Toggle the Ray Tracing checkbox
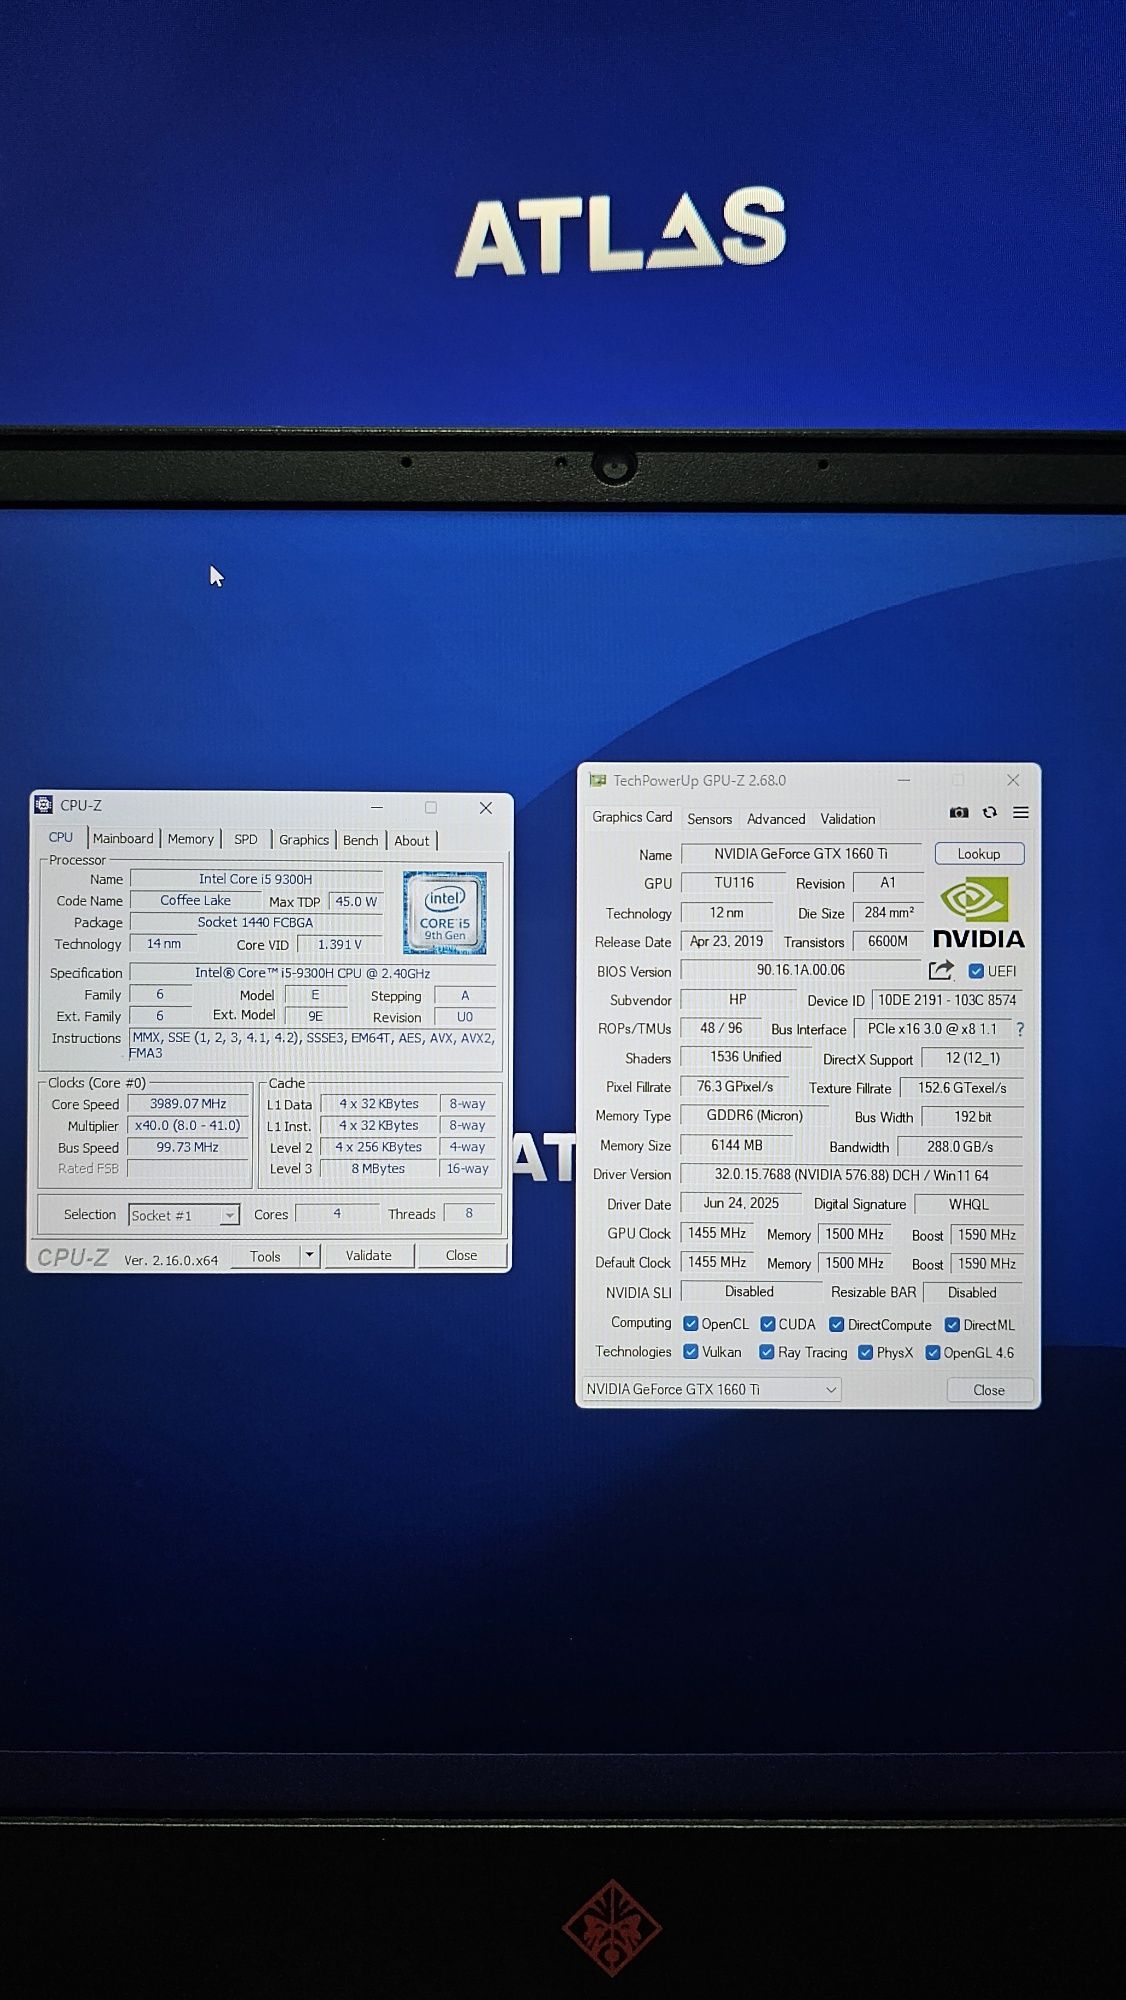Image resolution: width=1126 pixels, height=2000 pixels. (x=766, y=1352)
